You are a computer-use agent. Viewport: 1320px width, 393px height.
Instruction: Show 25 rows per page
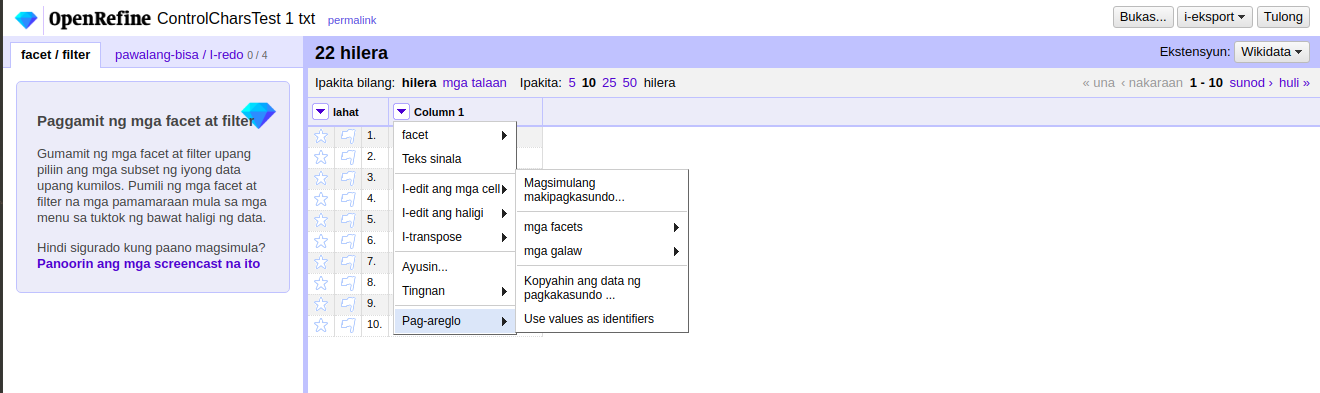(x=609, y=83)
